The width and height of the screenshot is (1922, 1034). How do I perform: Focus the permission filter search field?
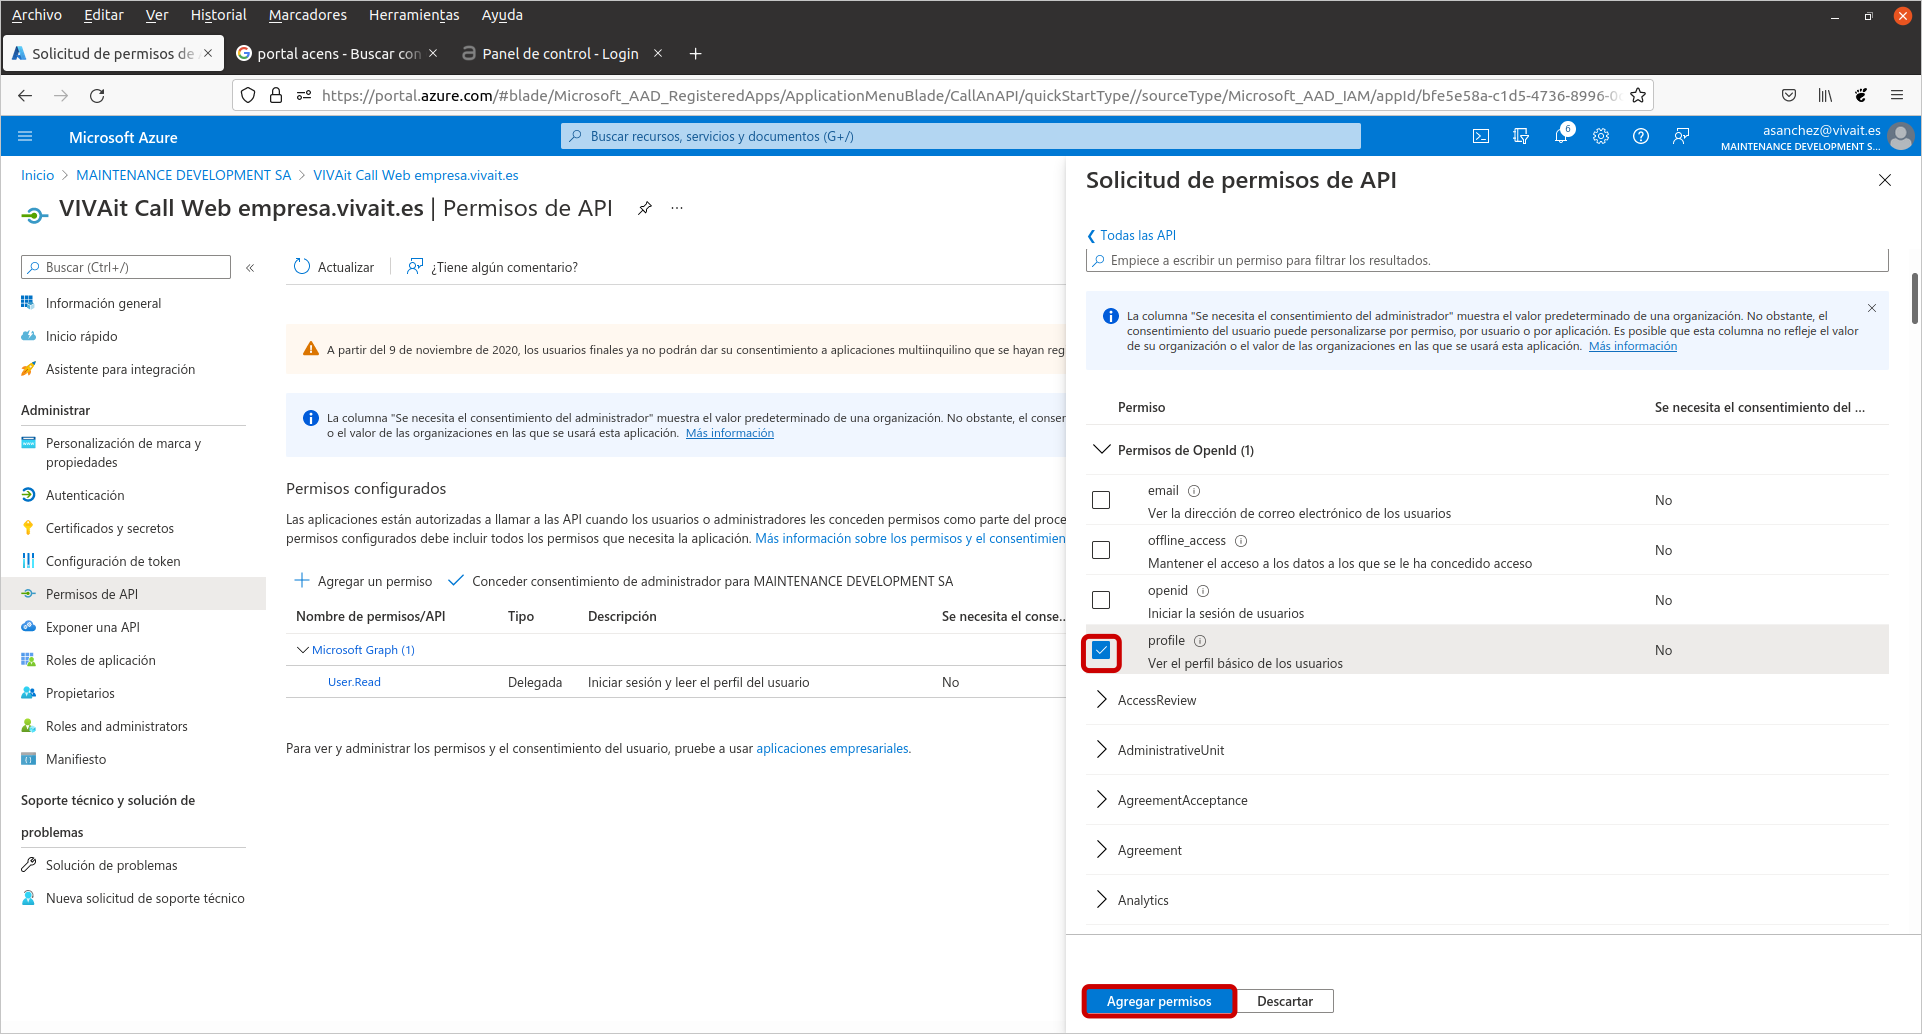click(1490, 261)
